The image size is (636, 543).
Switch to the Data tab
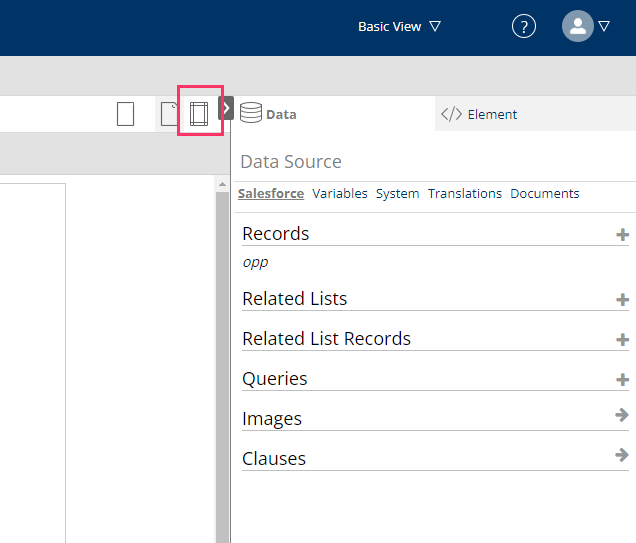[268, 114]
